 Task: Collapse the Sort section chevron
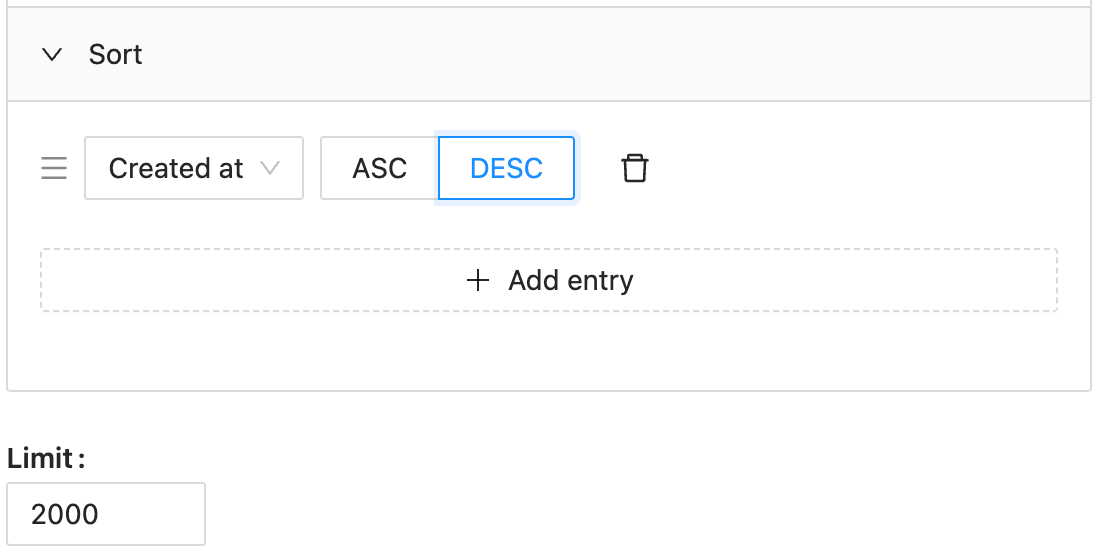pos(52,55)
